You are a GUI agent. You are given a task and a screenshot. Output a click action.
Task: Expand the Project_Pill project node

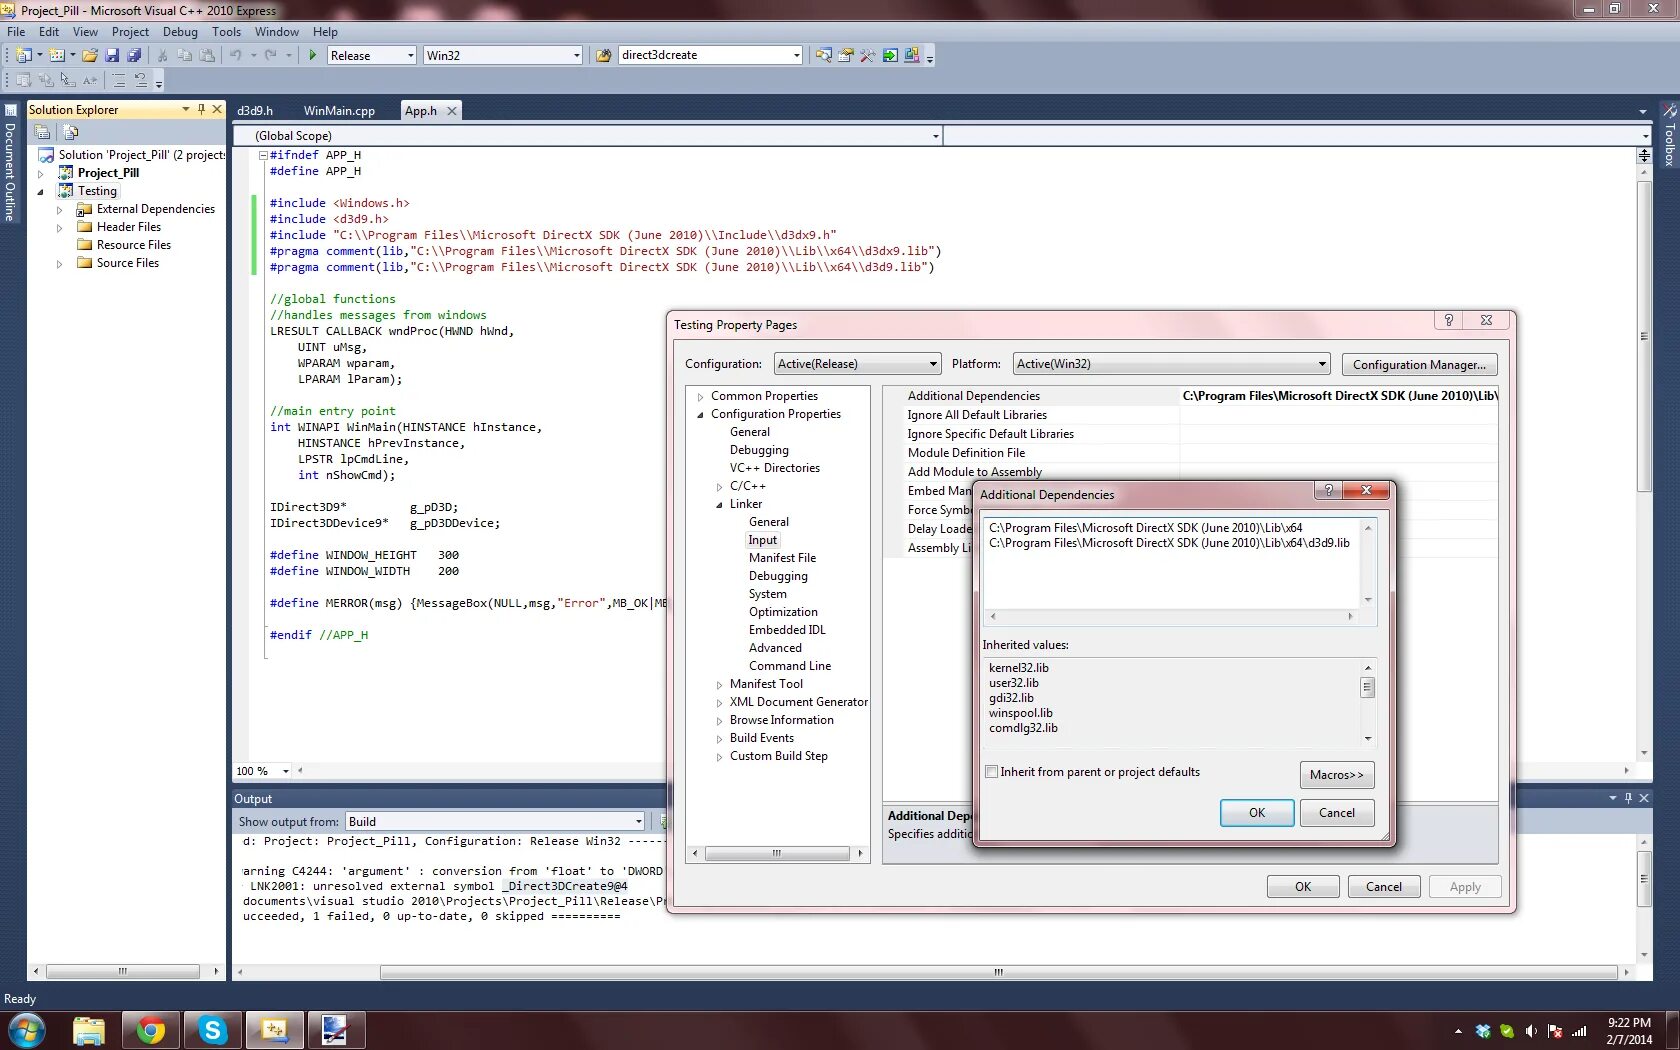[x=41, y=173]
